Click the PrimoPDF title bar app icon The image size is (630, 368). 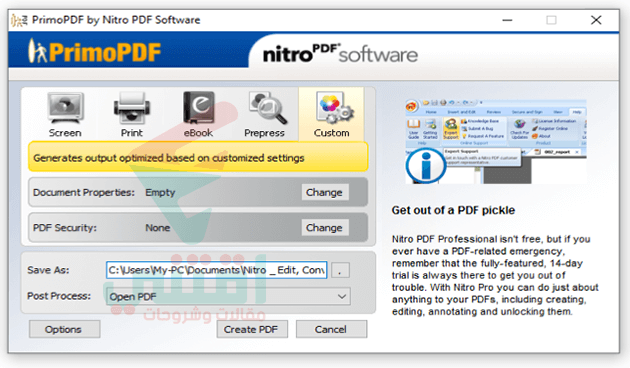tap(19, 20)
